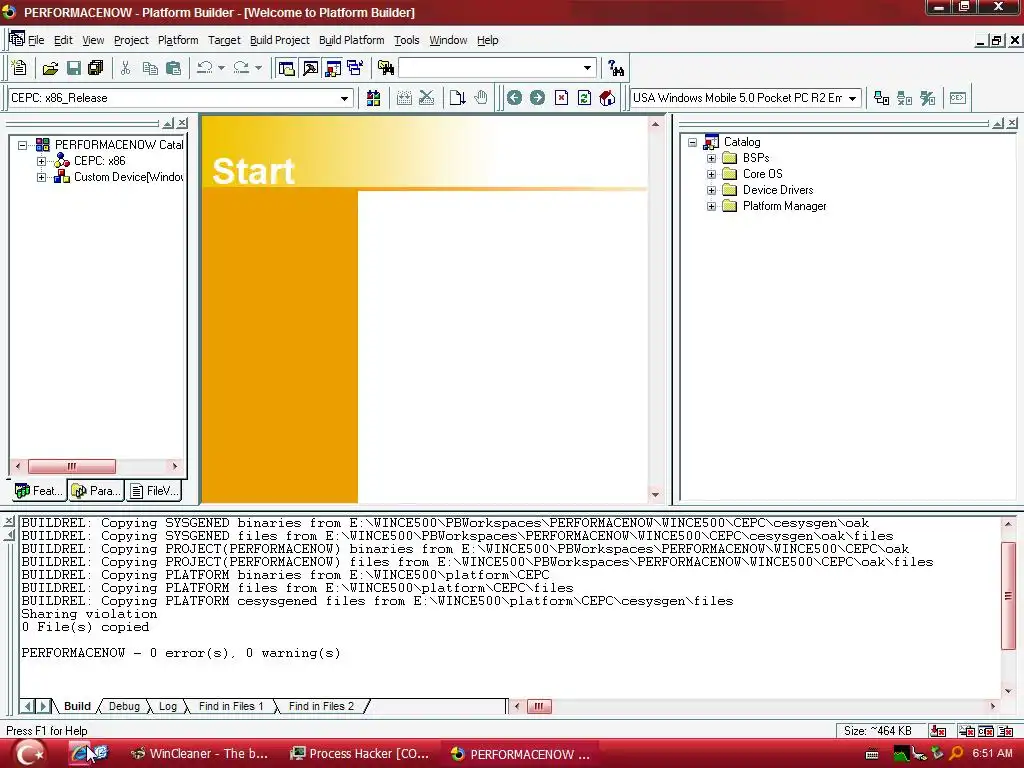Click the Paste clipboard icon
Screen dimensions: 1024x768
pyautogui.click(x=173, y=68)
